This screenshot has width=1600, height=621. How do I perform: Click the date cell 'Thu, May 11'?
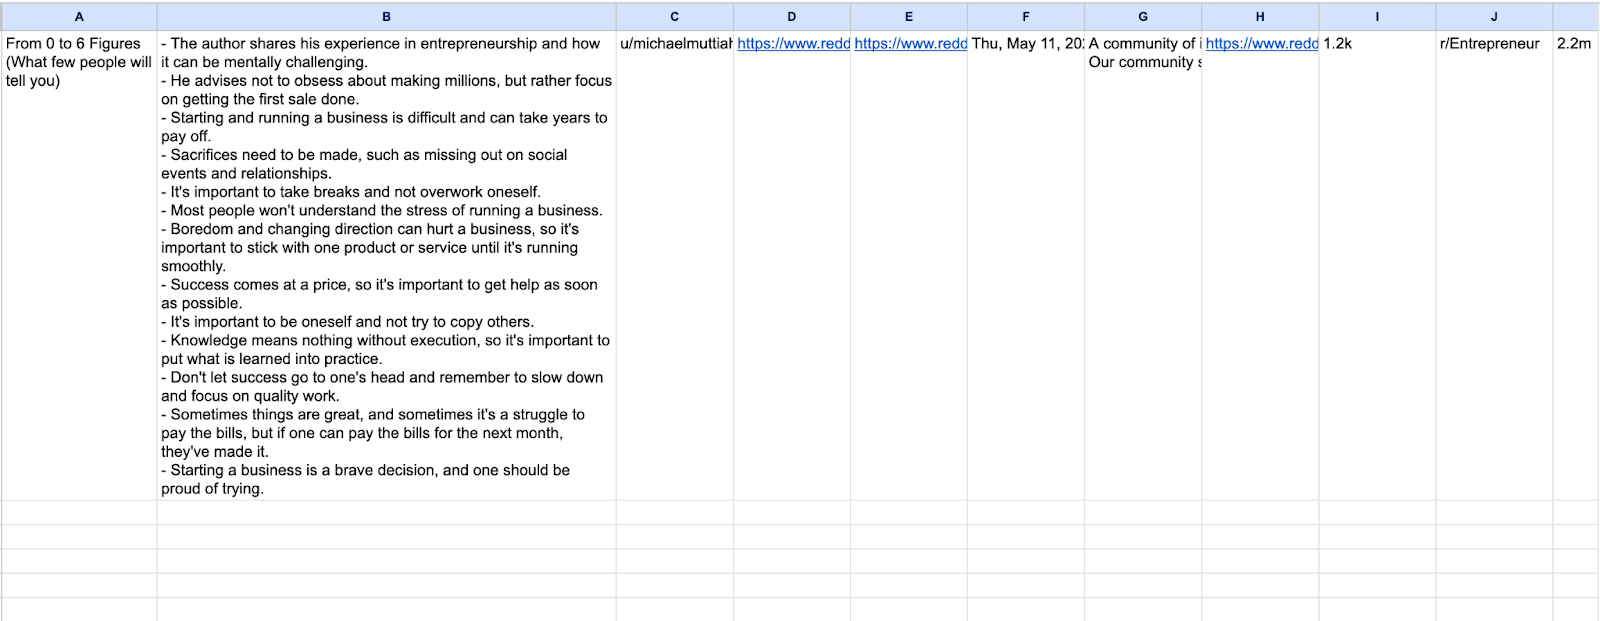pos(1025,265)
